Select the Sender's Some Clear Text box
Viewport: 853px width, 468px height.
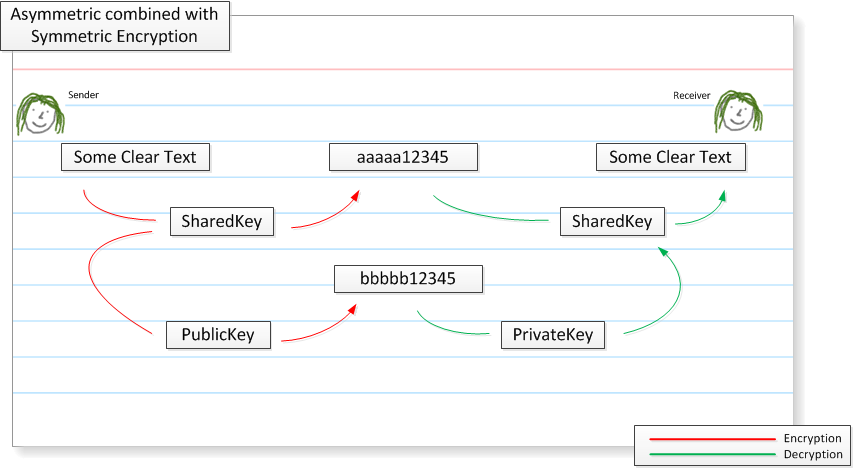[x=136, y=157]
